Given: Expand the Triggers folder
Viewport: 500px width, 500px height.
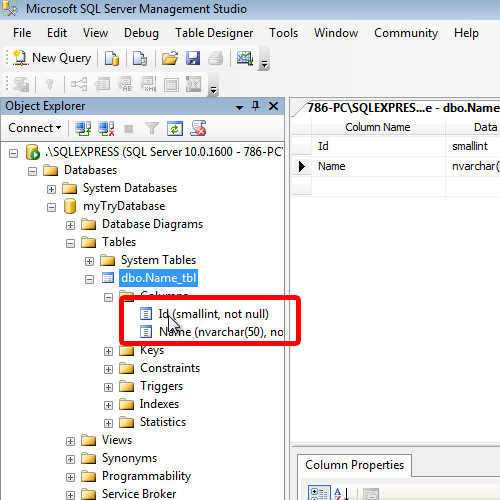Looking at the screenshot, I should click(108, 387).
